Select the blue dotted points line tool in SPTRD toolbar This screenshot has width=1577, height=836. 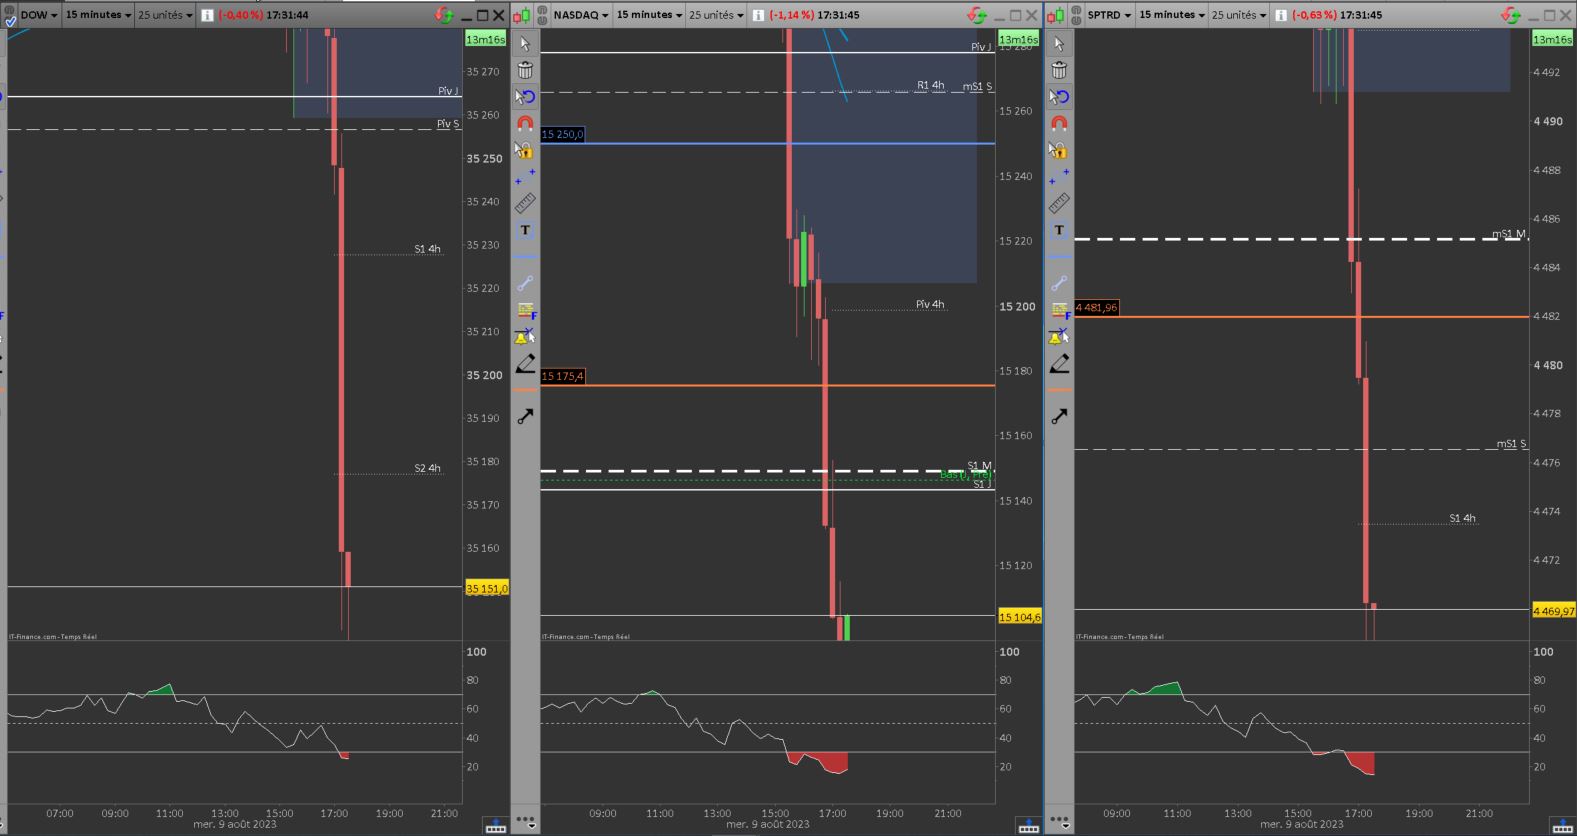[x=1059, y=177]
